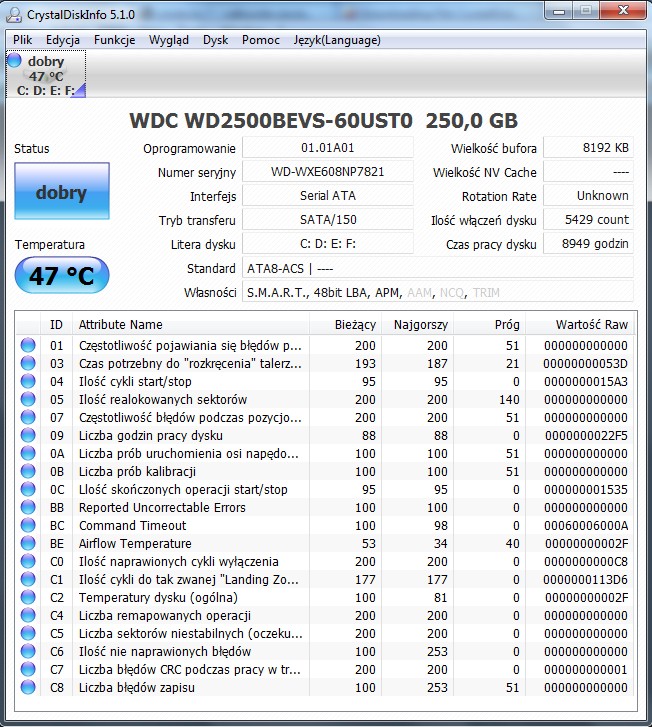Image resolution: width=652 pixels, height=727 pixels.
Task: Select 'Reported Uncorrectable Errors' attribute name
Action: click(162, 507)
